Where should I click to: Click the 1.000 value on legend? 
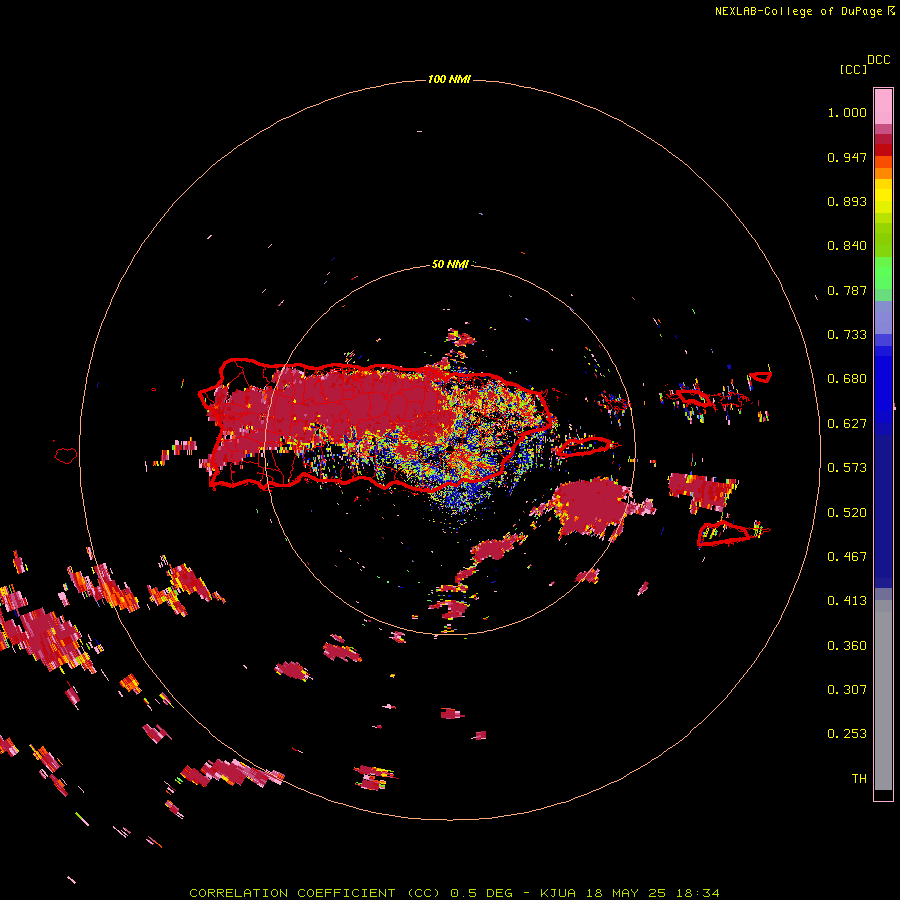click(x=847, y=112)
